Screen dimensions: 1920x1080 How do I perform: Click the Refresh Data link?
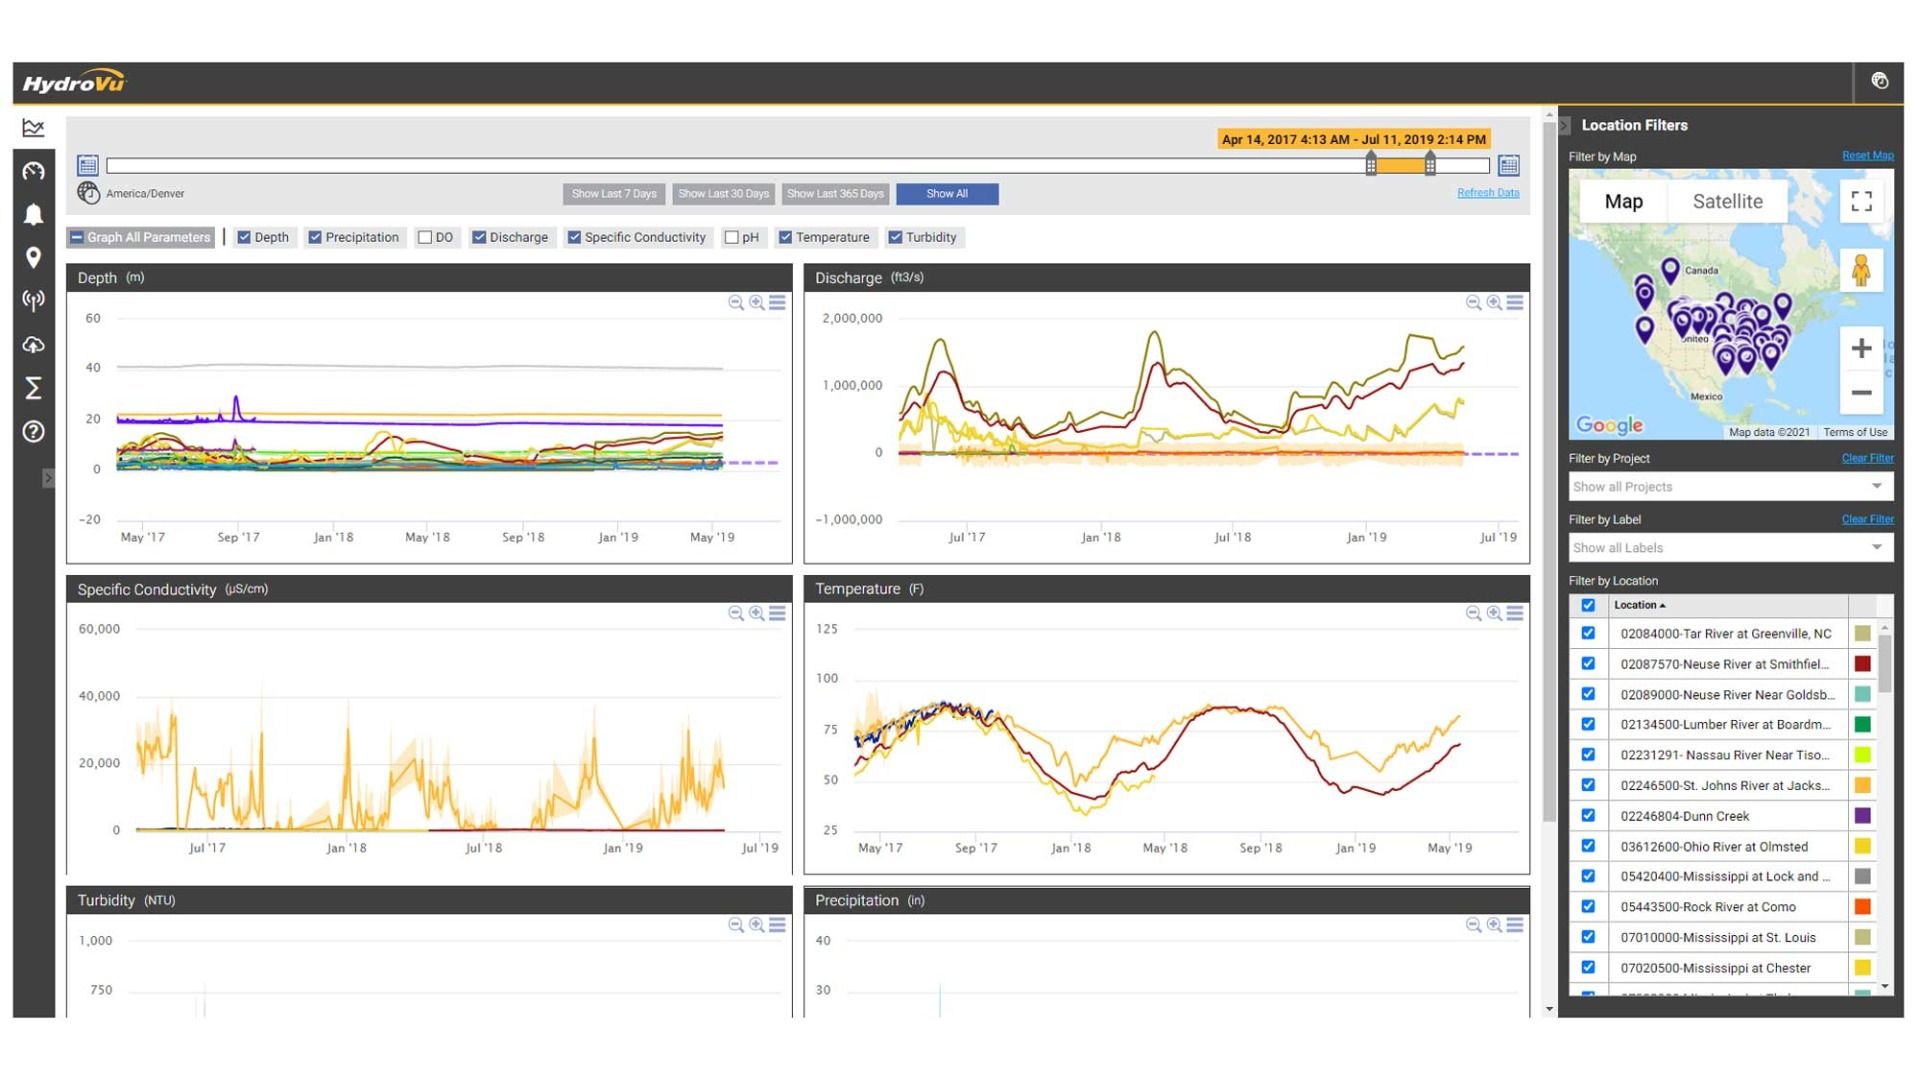1487,193
